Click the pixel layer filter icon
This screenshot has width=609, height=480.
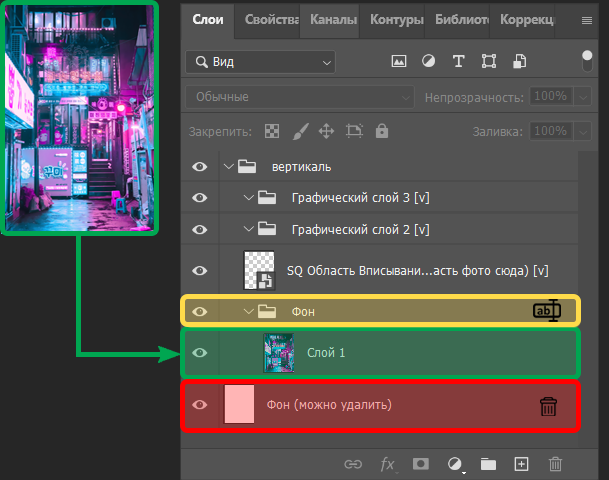[398, 62]
